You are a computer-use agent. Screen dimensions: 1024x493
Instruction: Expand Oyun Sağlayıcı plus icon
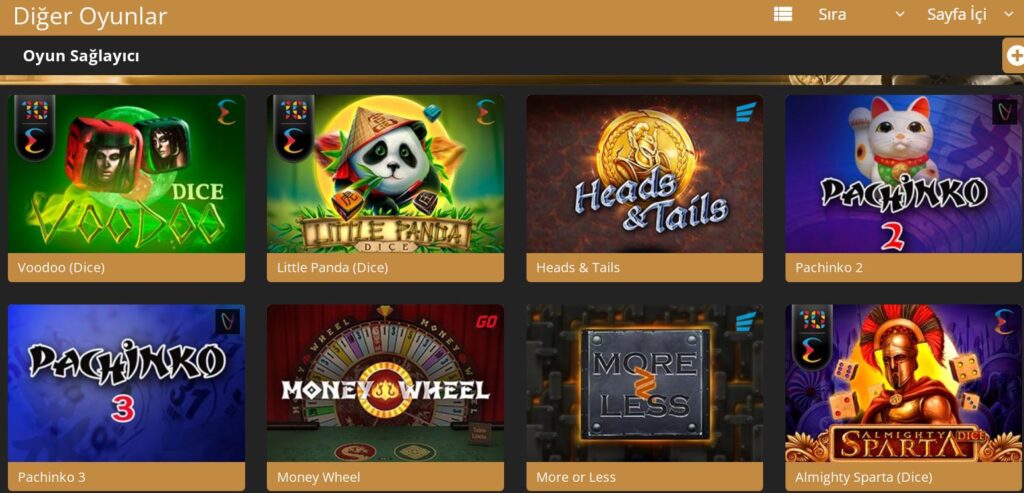pyautogui.click(x=1015, y=56)
